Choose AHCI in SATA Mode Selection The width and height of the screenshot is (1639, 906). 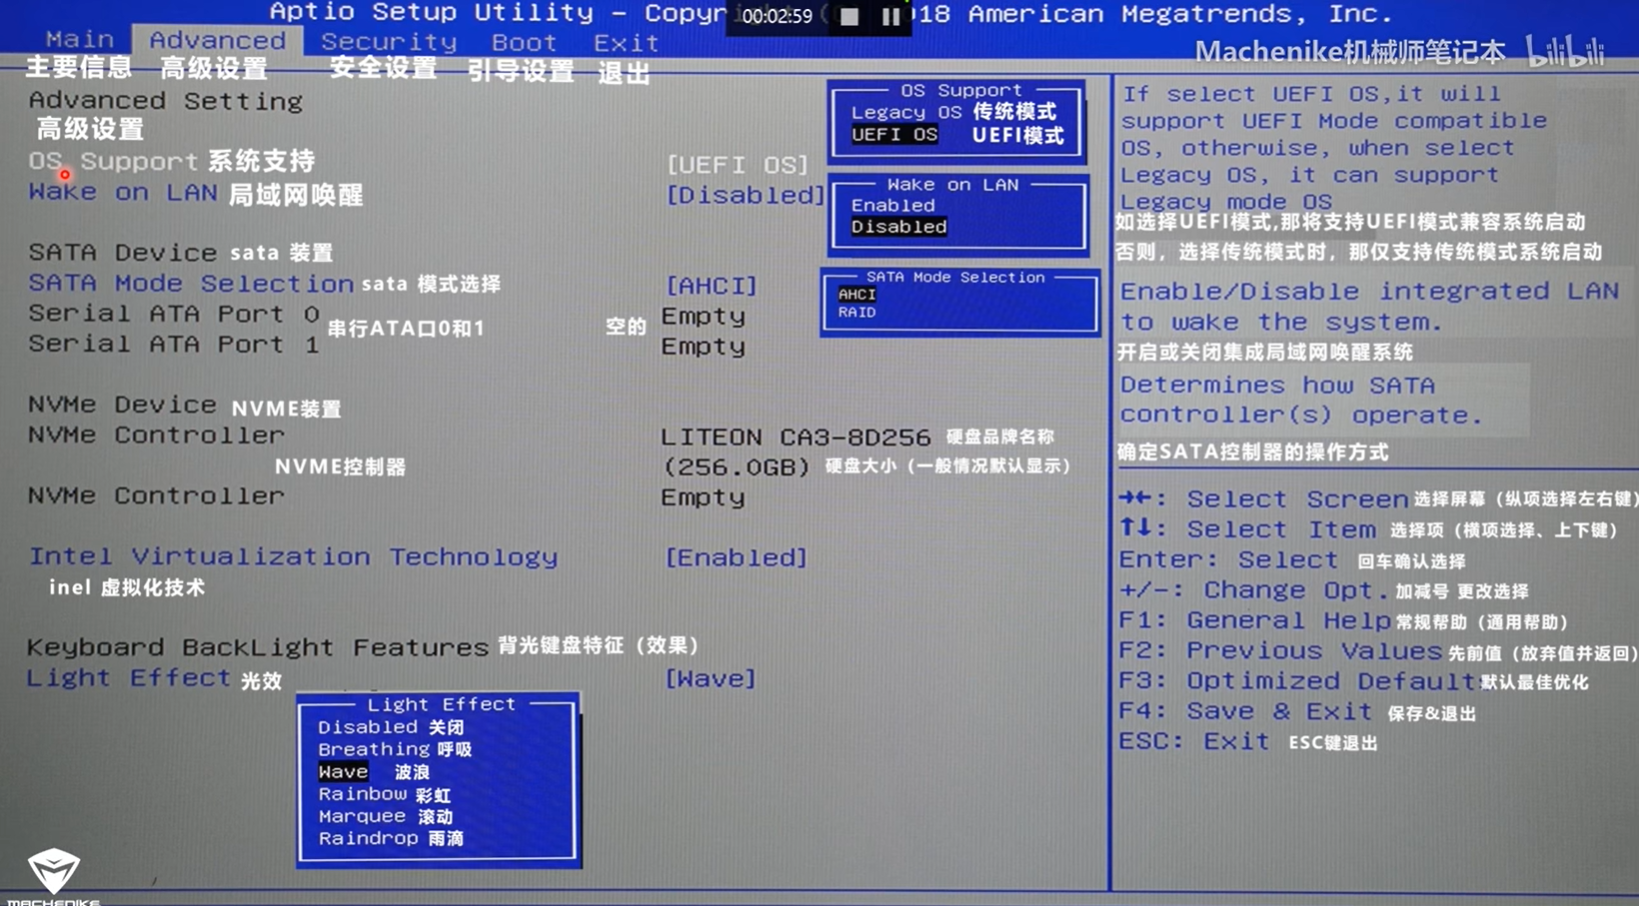pos(856,294)
